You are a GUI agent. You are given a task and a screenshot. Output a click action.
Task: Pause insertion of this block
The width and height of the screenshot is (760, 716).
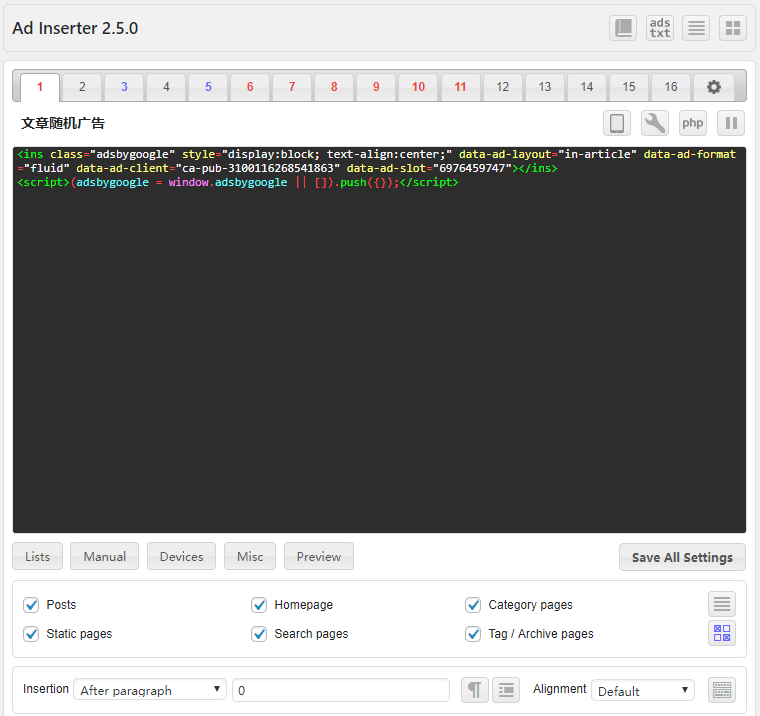click(731, 123)
